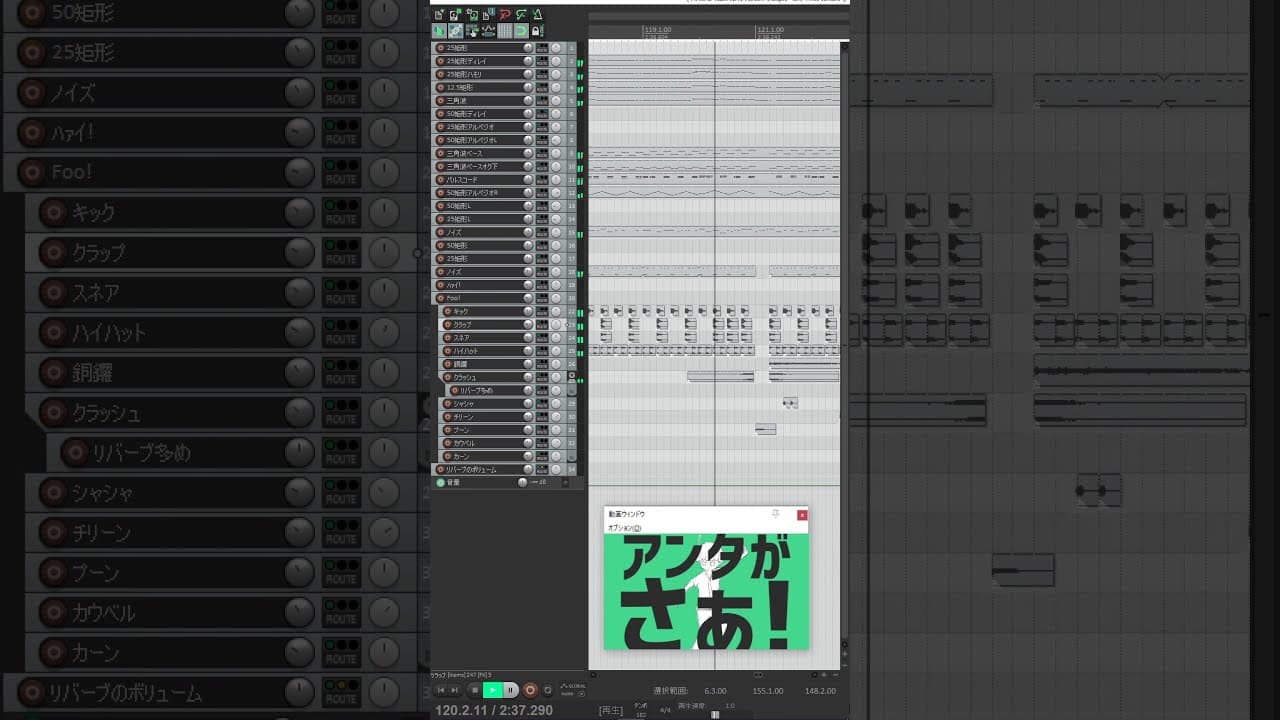The width and height of the screenshot is (1280, 720).
Task: Toggle the transport Repeat loop button
Action: point(547,690)
